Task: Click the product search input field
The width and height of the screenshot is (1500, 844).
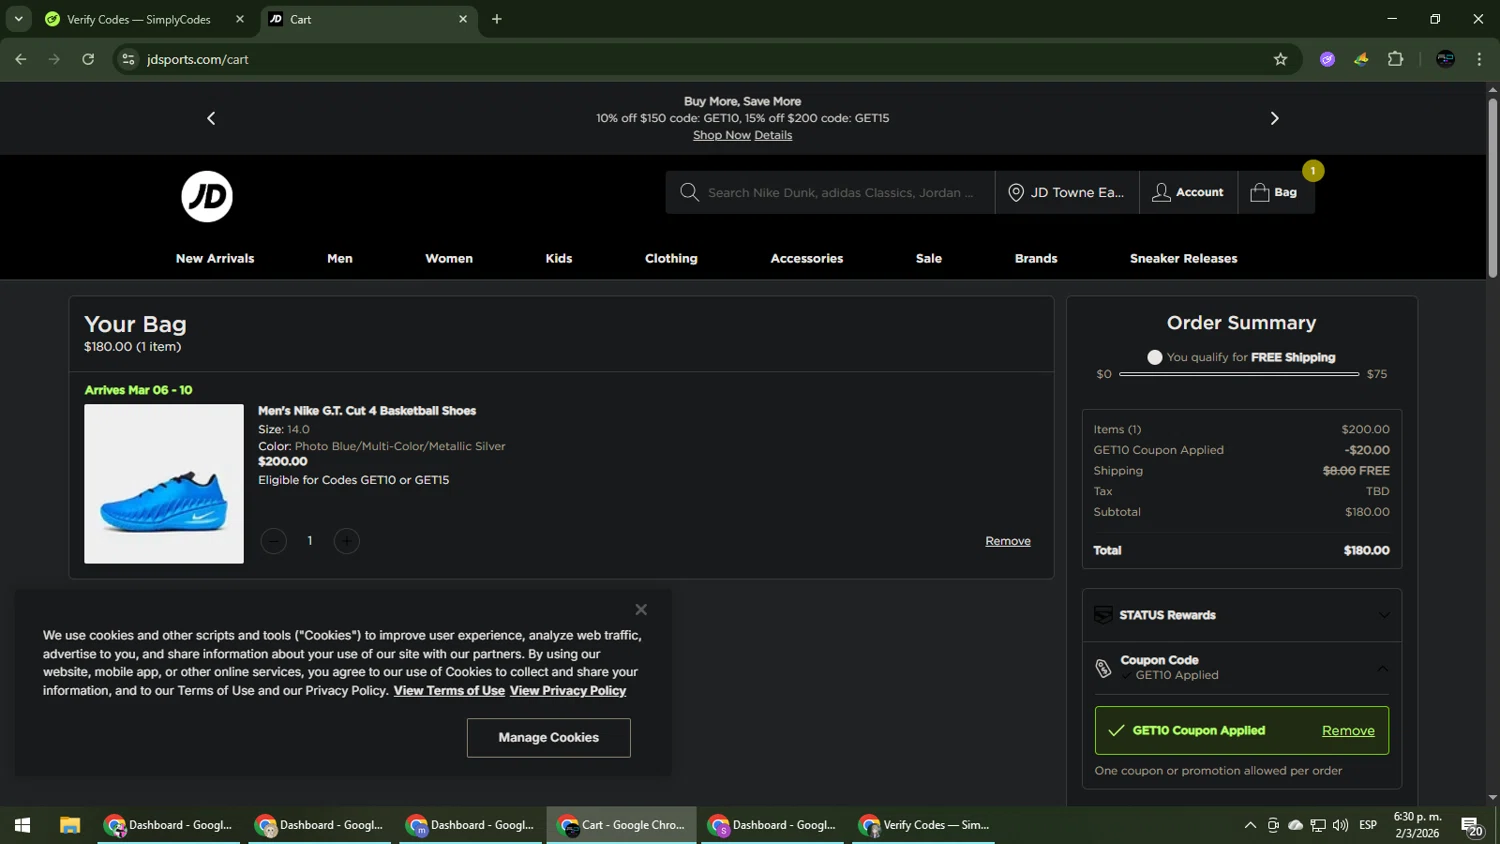Action: (841, 192)
